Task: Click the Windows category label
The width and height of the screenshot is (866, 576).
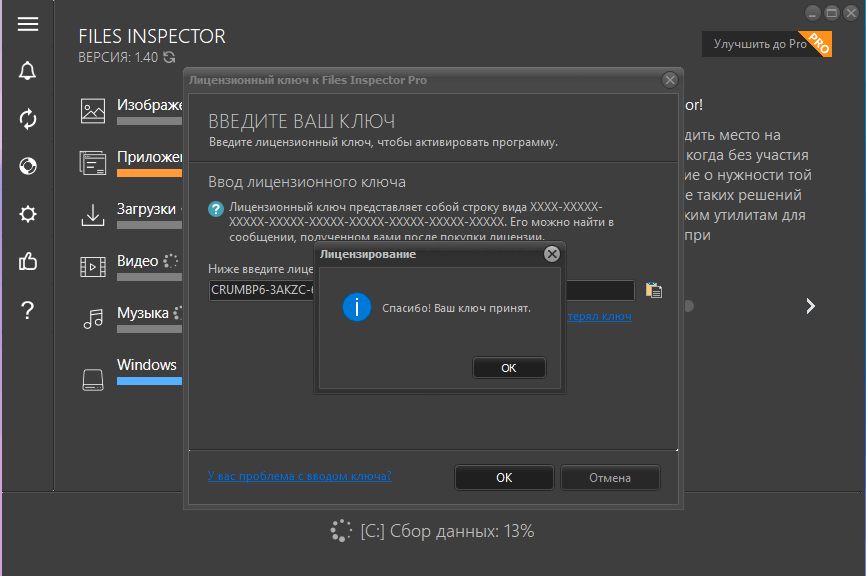Action: (x=147, y=364)
